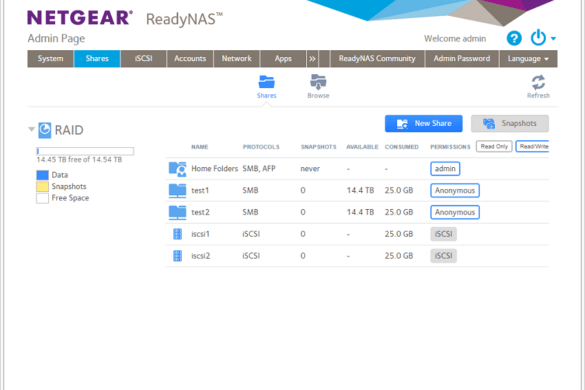The height and width of the screenshot is (390, 585).
Task: Click the test1 share folder icon
Action: pos(177,191)
